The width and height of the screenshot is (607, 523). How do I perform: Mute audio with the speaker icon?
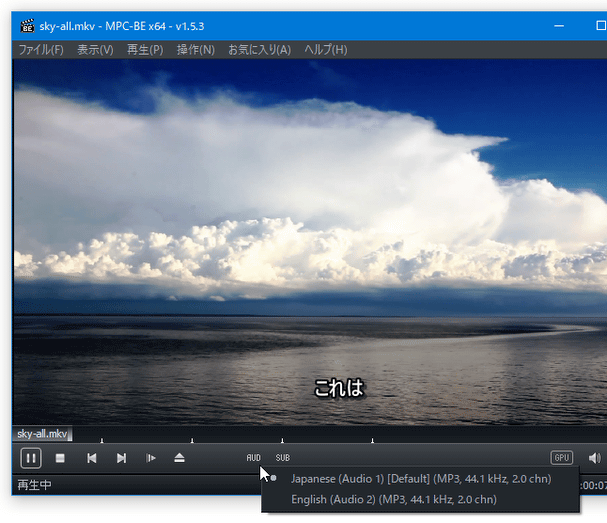coord(594,458)
